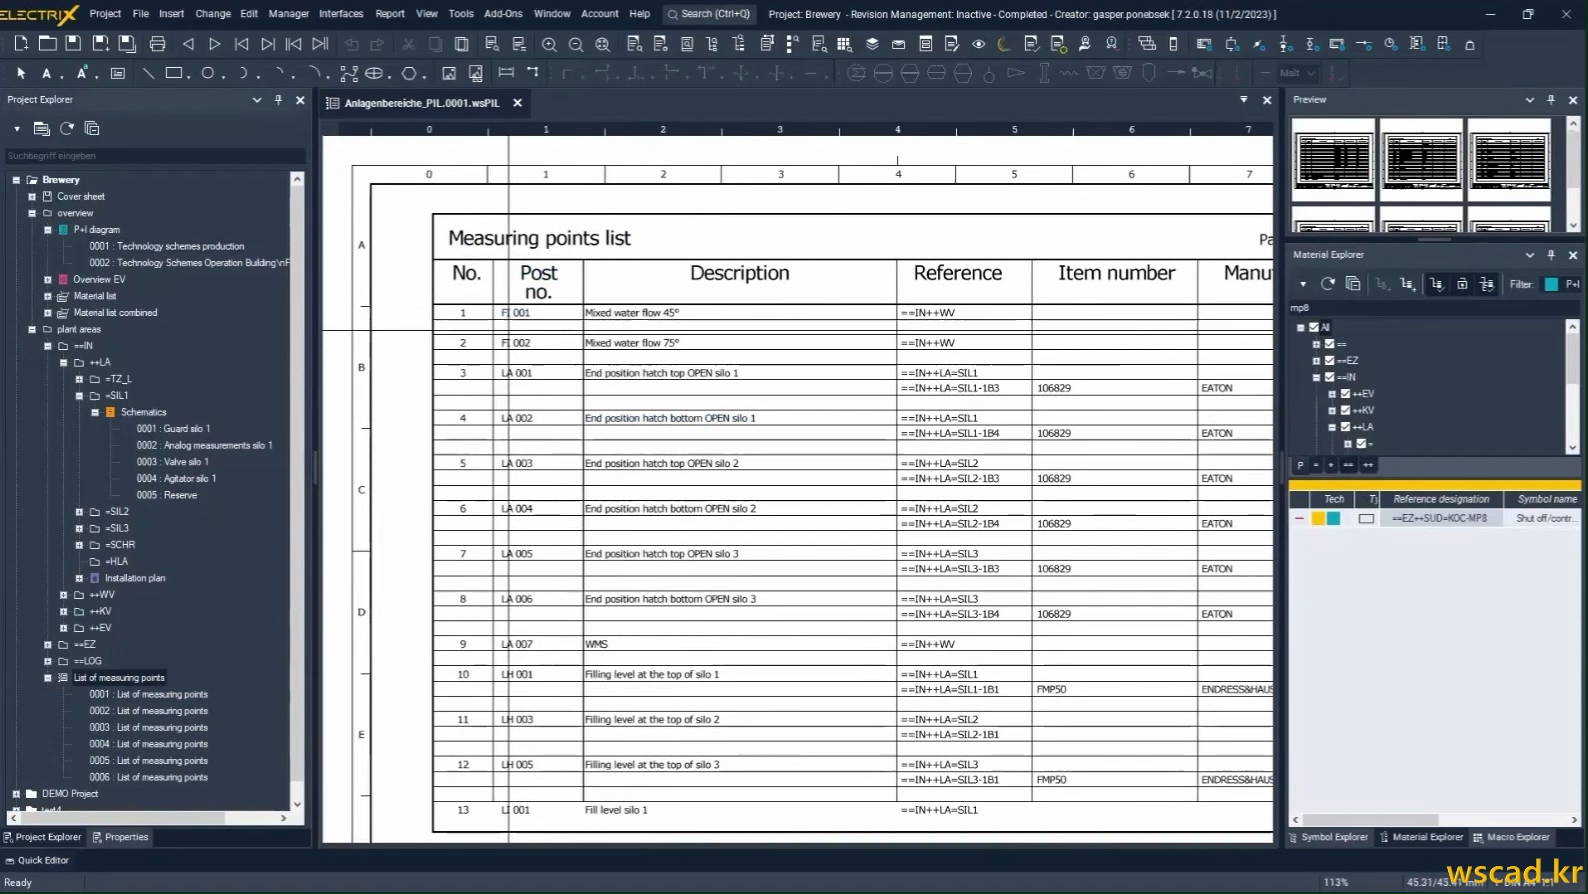
Task: Uncheck the All checkbox in Material Explorer
Action: coord(1314,327)
